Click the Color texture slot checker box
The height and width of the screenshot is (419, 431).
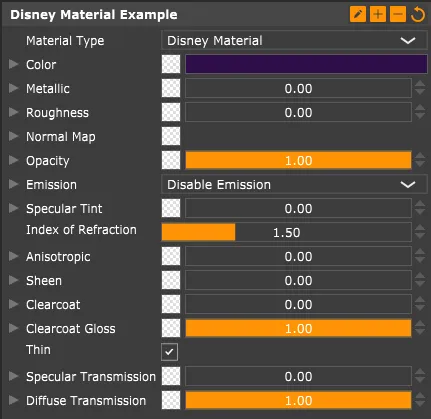(171, 64)
